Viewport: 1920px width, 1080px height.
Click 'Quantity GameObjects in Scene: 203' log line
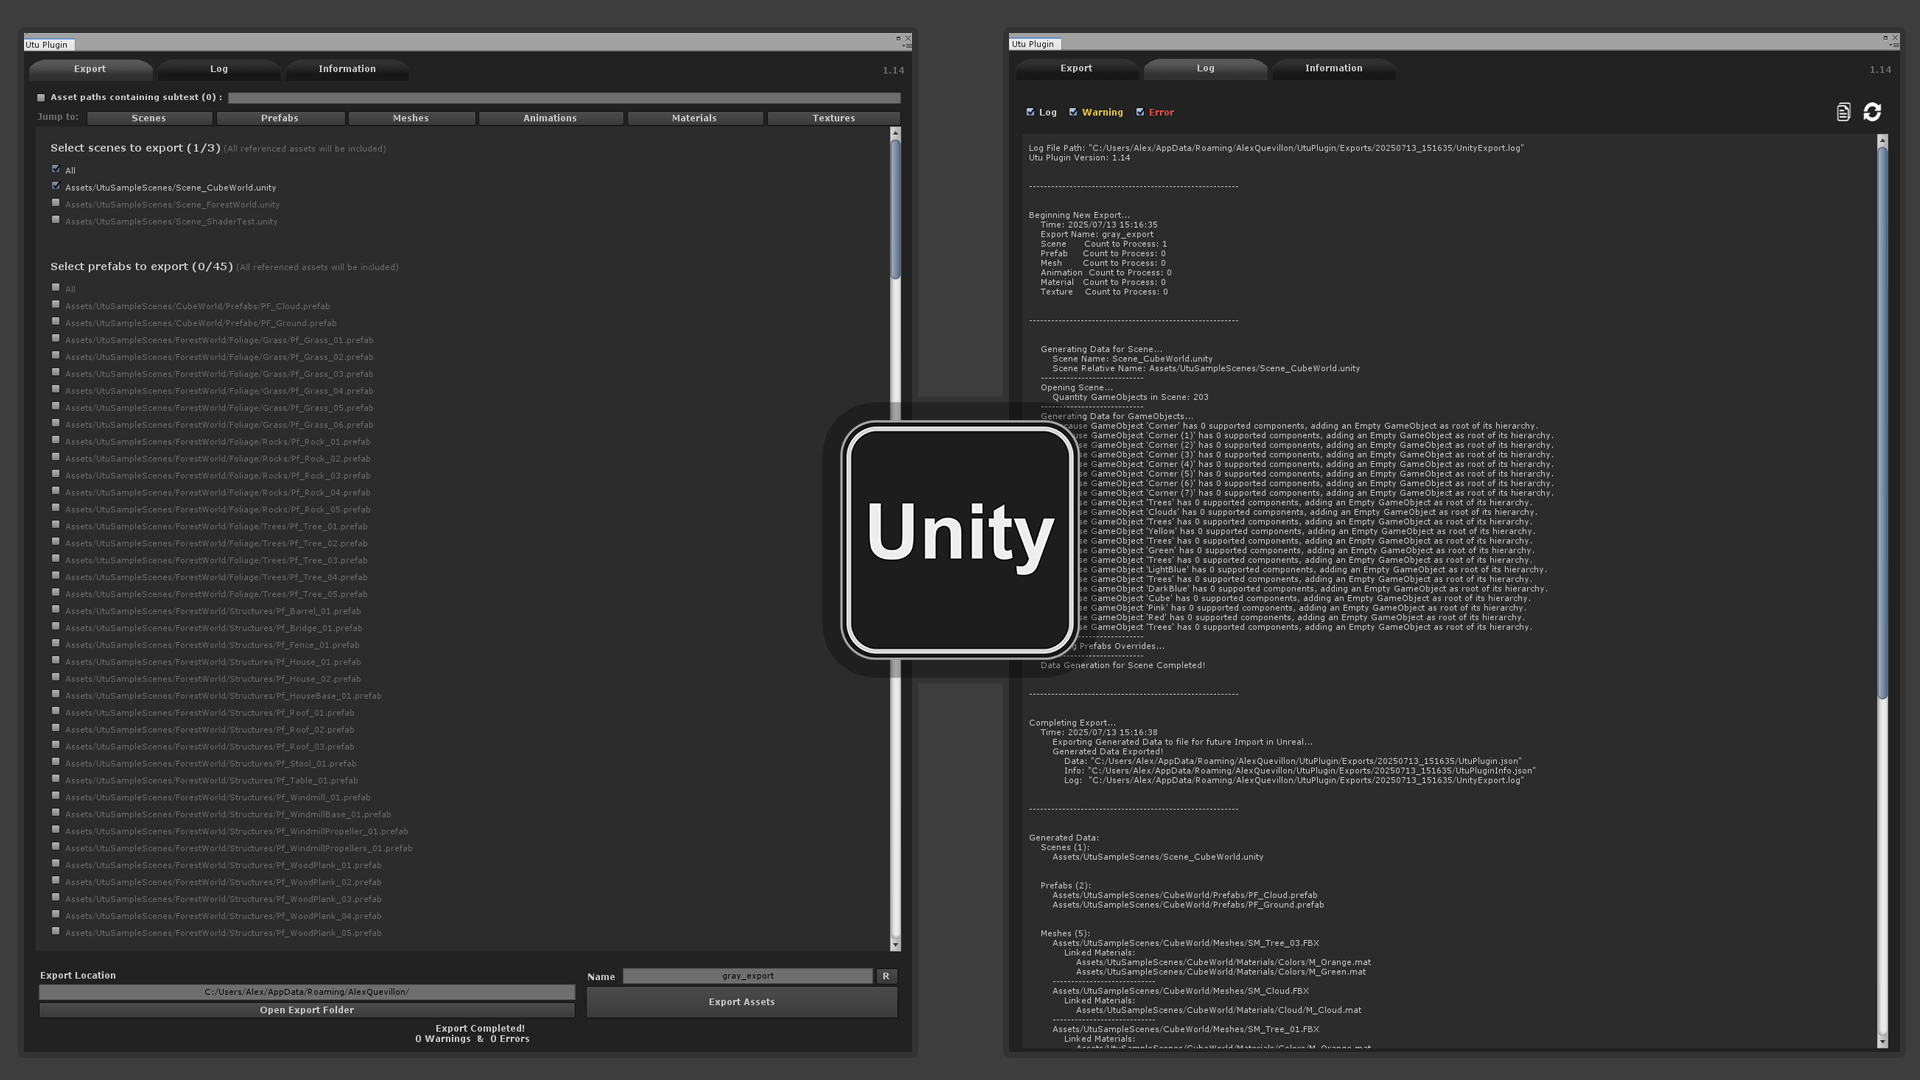1130,397
